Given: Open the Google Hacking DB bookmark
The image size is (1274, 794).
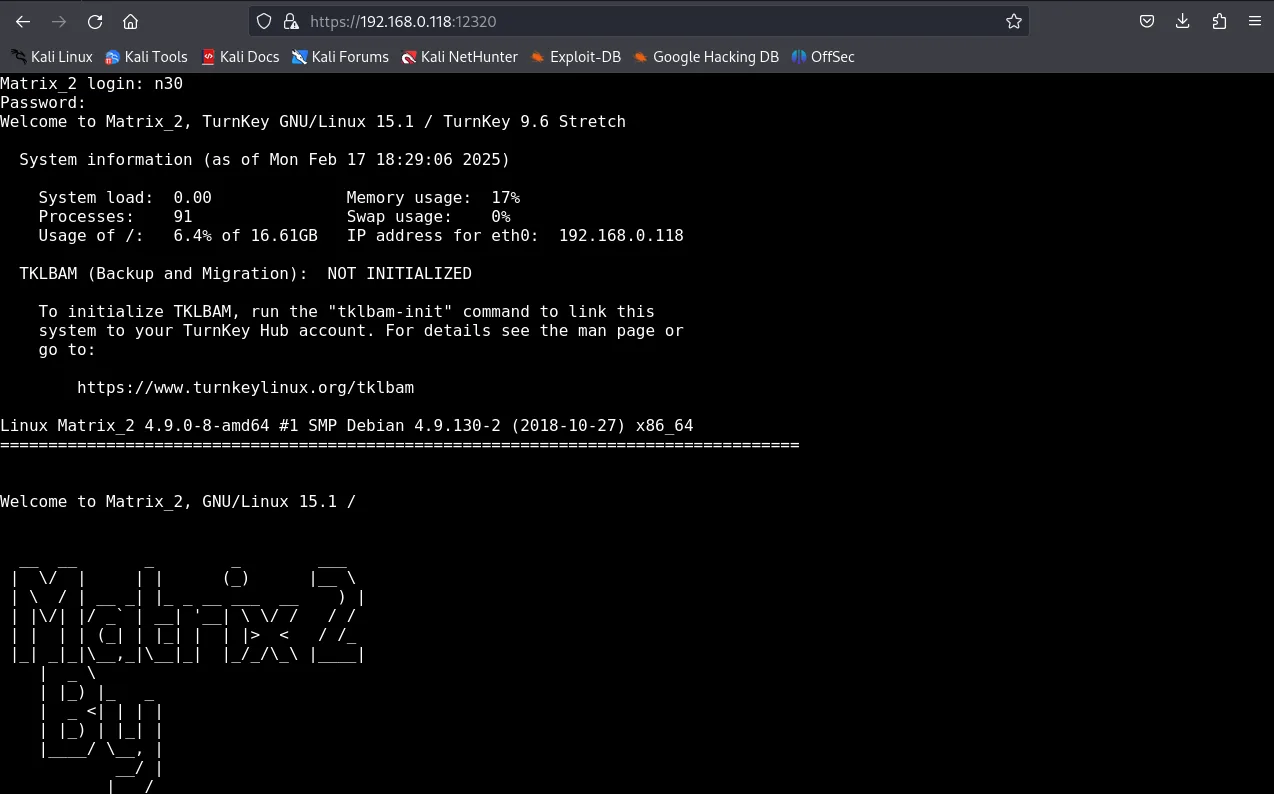Looking at the screenshot, I should [x=706, y=57].
